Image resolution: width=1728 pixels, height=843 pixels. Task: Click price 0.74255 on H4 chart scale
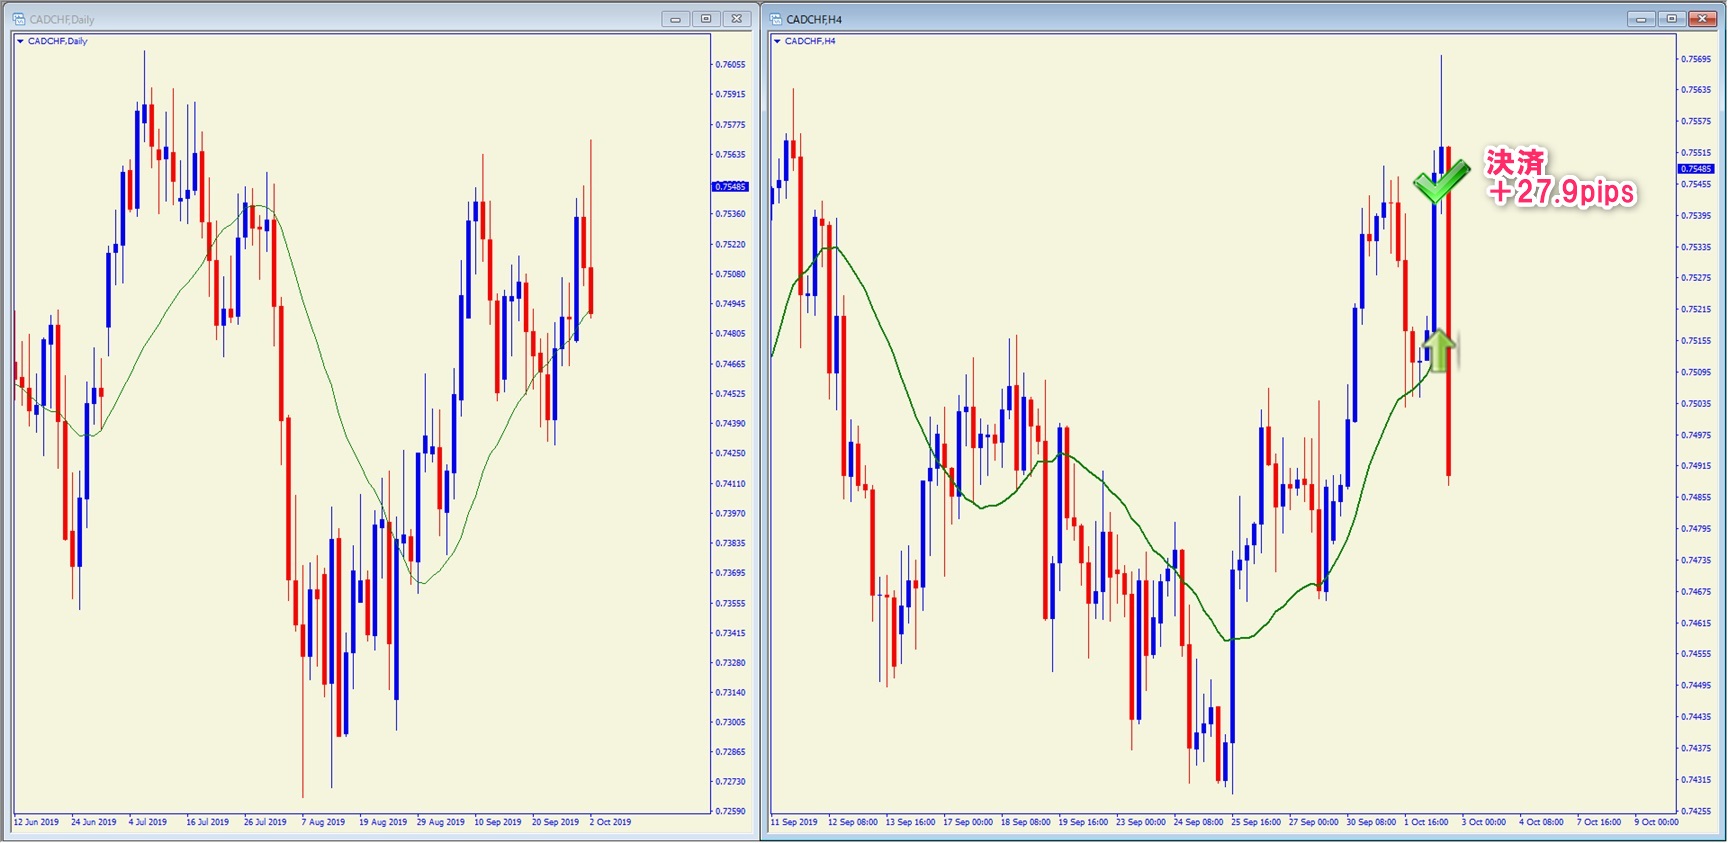click(1696, 811)
